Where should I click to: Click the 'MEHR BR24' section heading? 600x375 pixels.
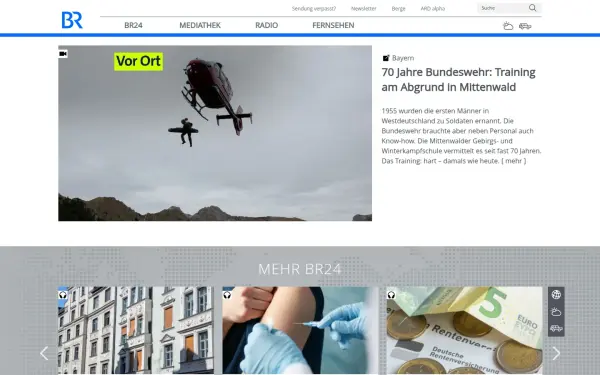point(300,269)
